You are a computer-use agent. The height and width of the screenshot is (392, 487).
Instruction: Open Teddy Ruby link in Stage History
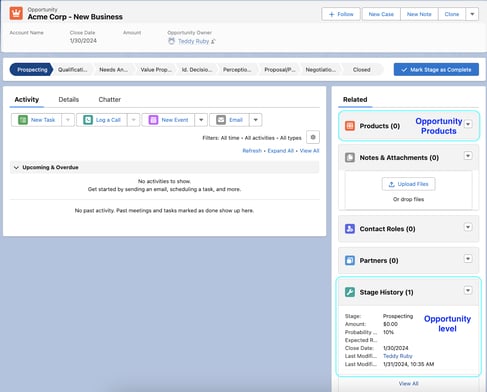click(x=398, y=356)
